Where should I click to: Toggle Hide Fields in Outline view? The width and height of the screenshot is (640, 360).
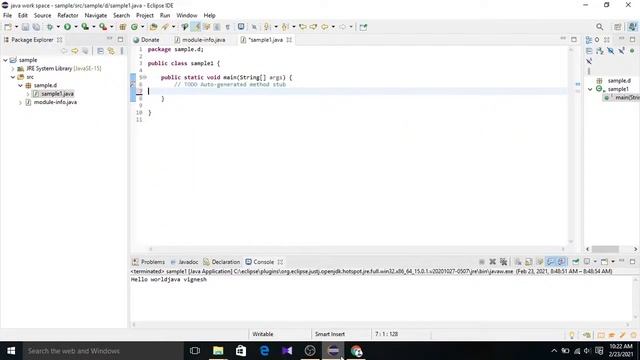click(x=611, y=51)
